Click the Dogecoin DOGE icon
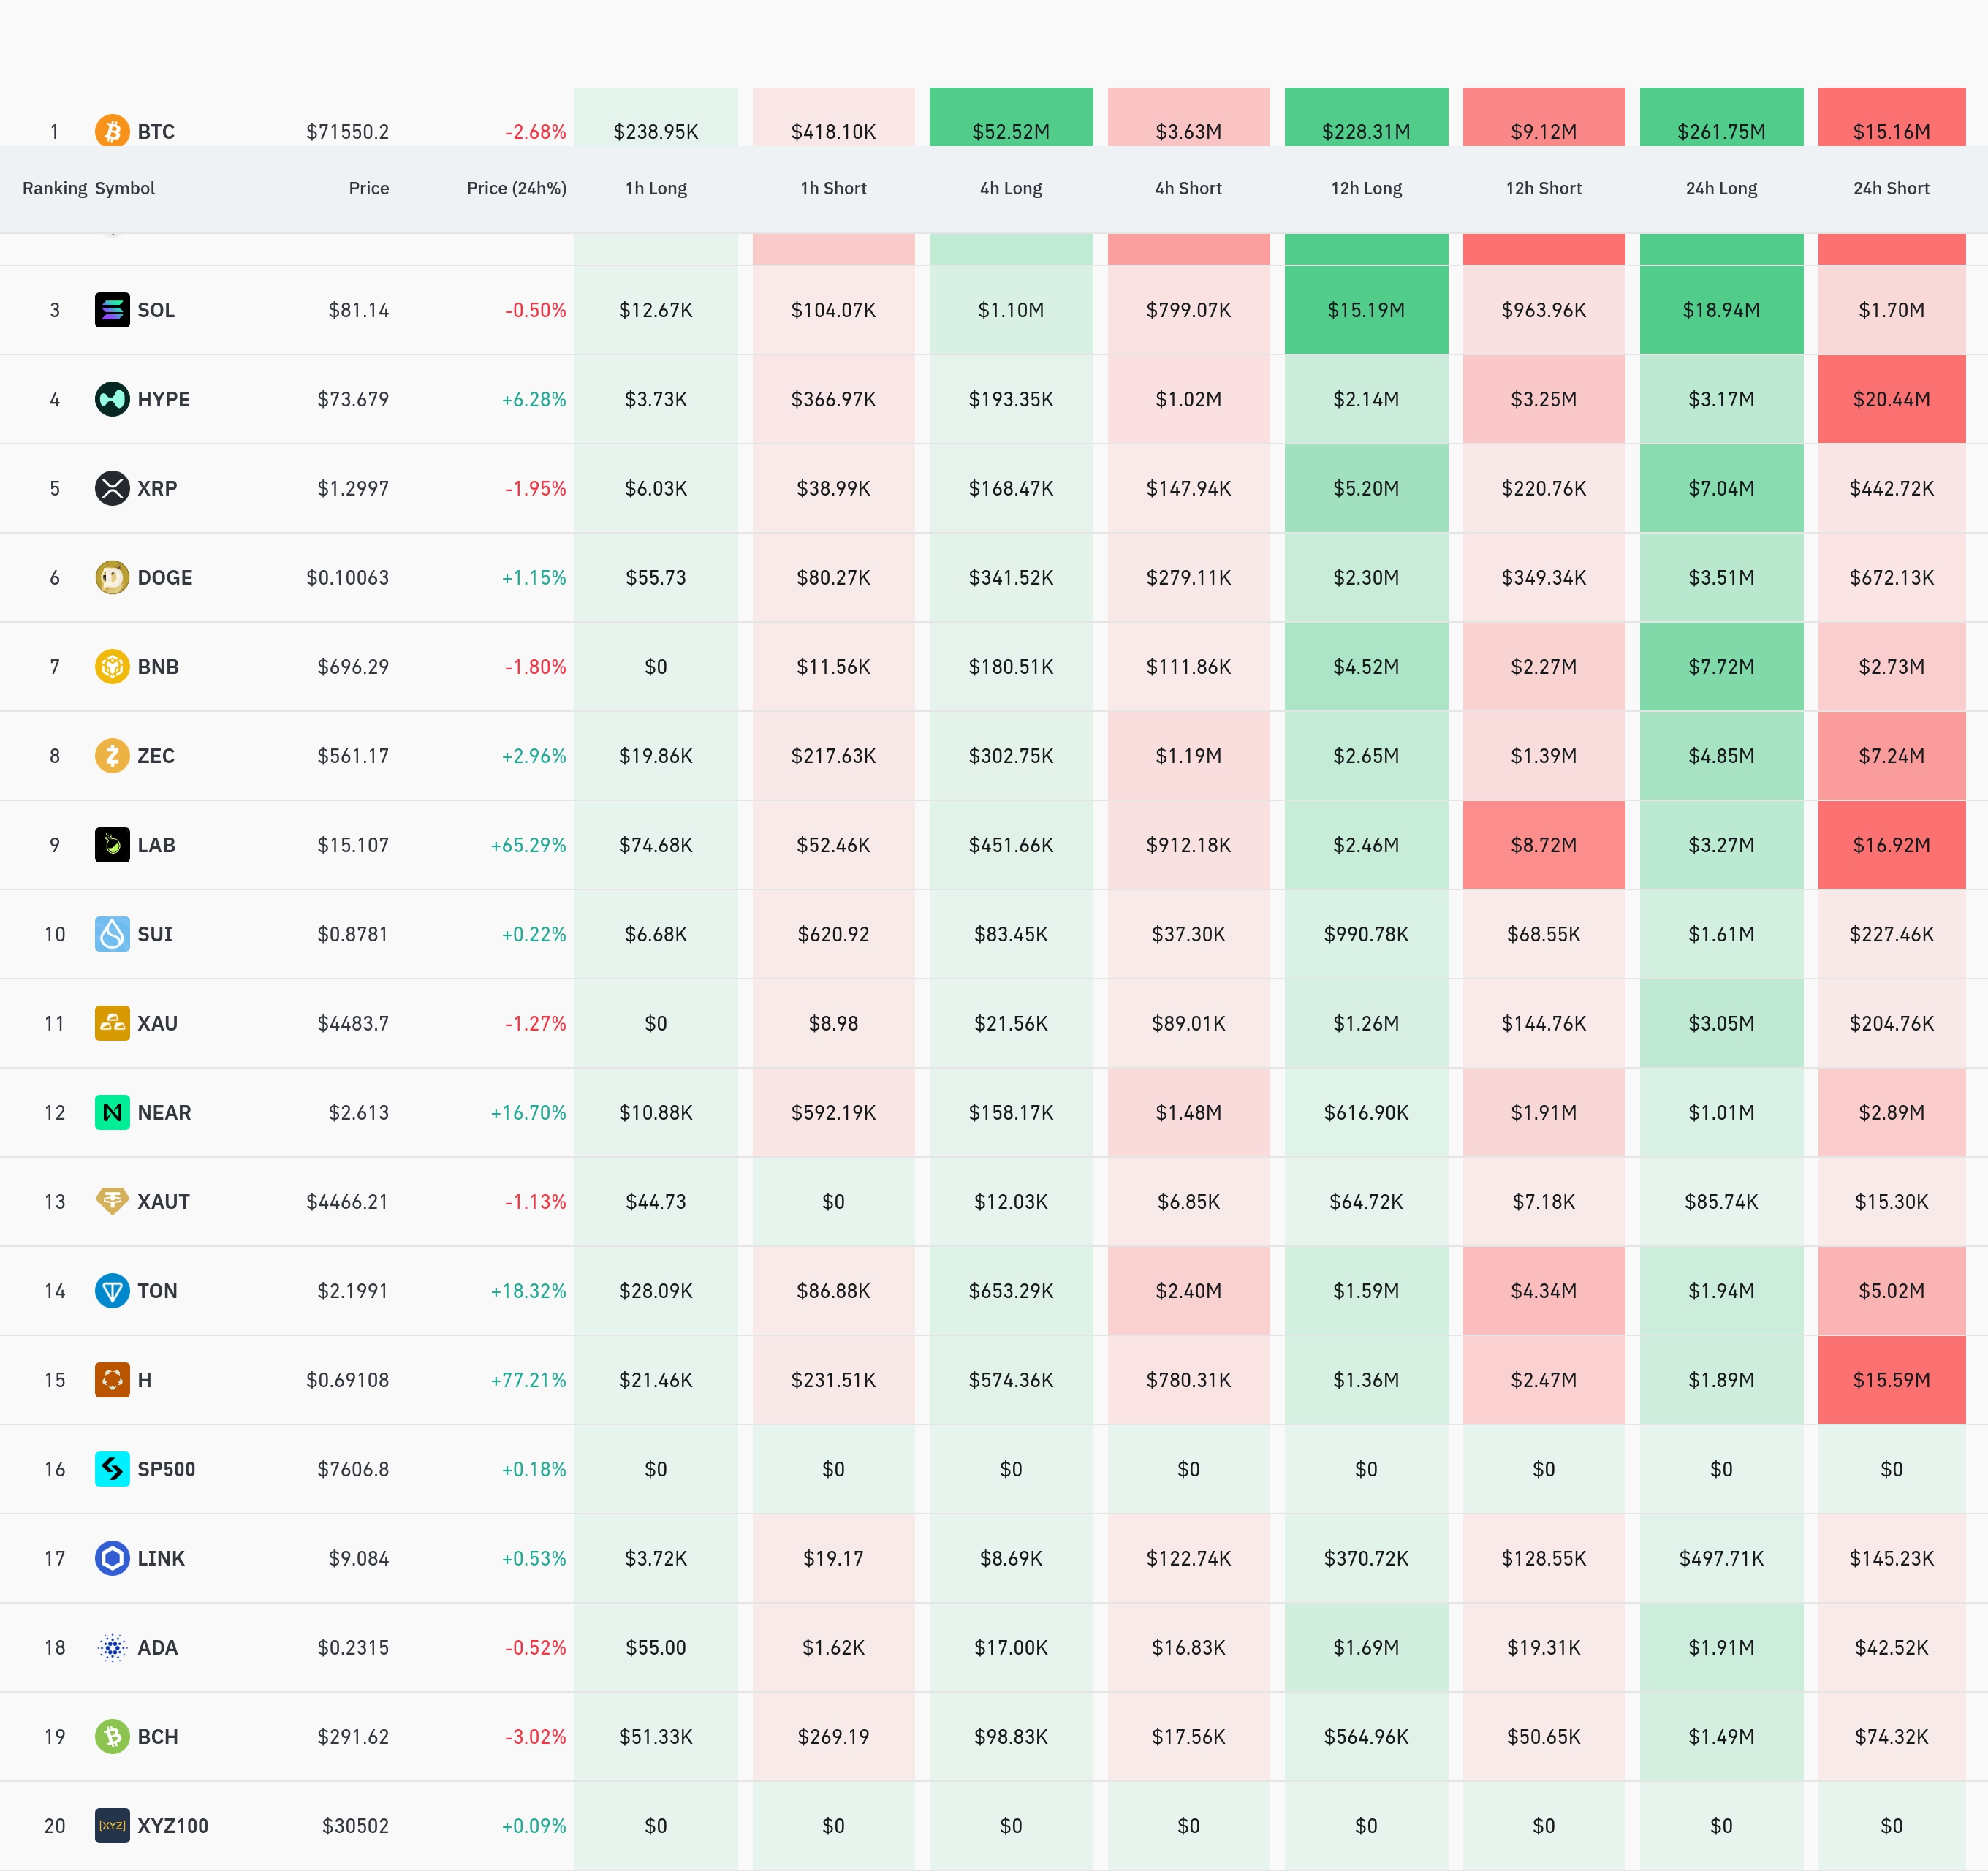1988x1871 pixels. click(112, 577)
